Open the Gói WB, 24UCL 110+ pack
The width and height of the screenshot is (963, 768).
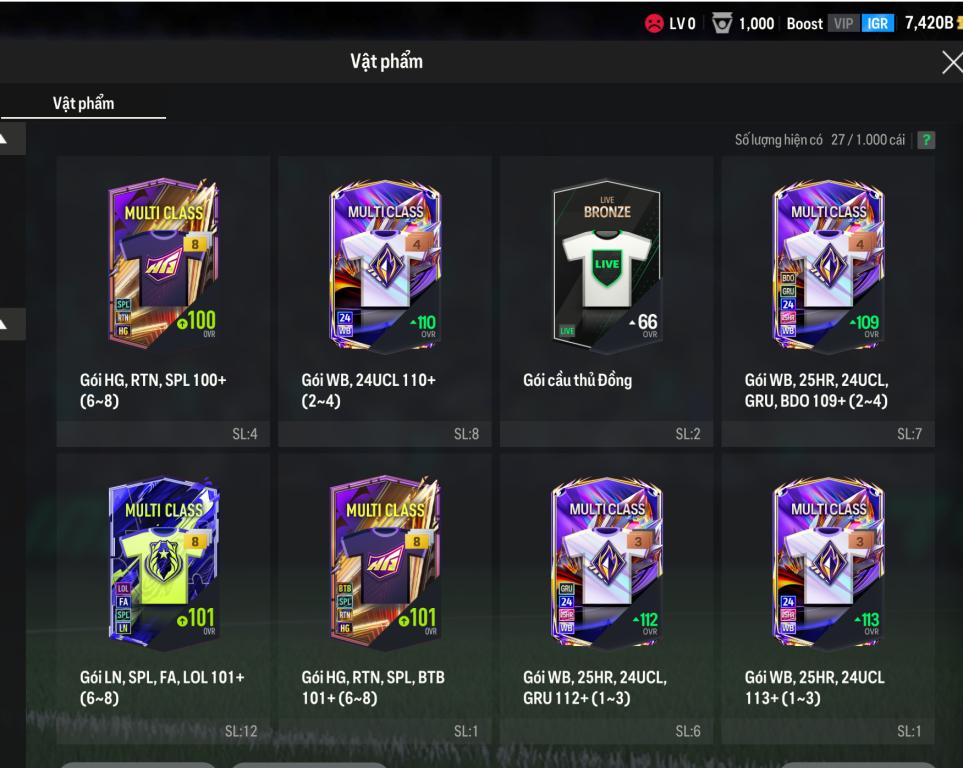tap(384, 301)
